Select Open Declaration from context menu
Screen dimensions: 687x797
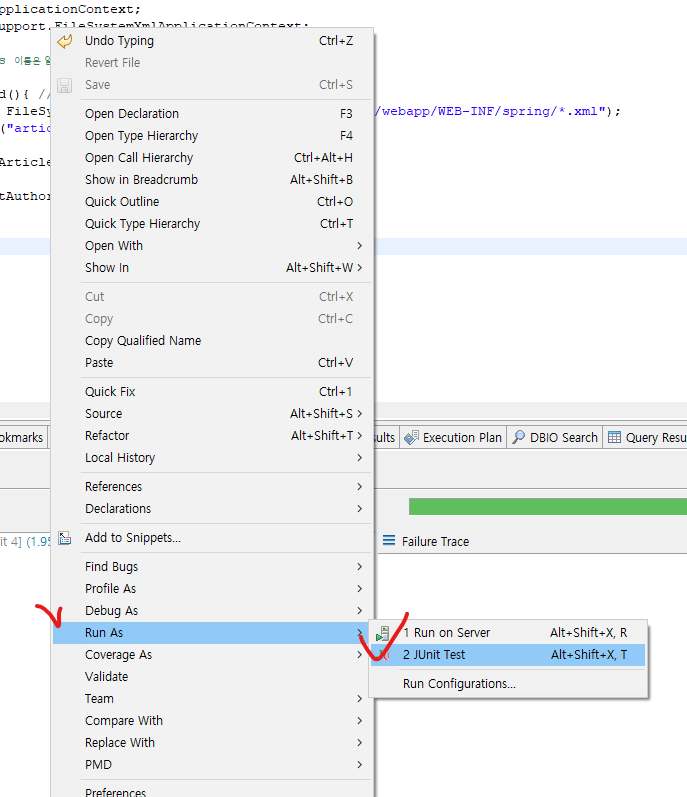pos(132,114)
